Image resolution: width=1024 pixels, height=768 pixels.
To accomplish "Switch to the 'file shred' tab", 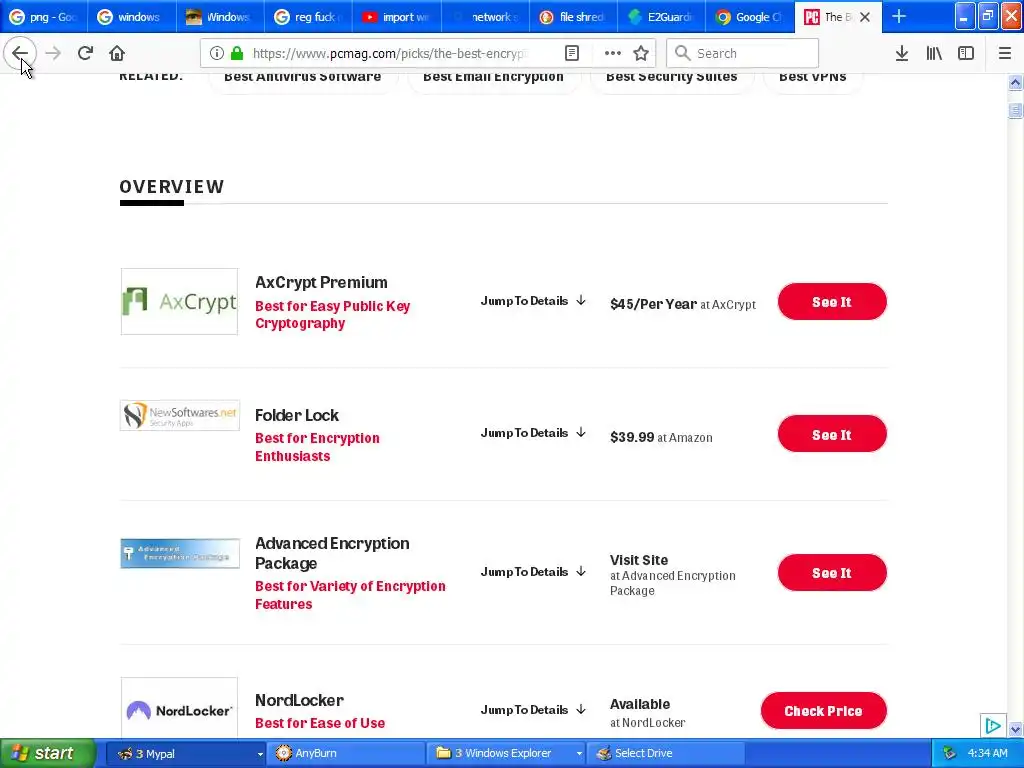I will click(x=573, y=17).
